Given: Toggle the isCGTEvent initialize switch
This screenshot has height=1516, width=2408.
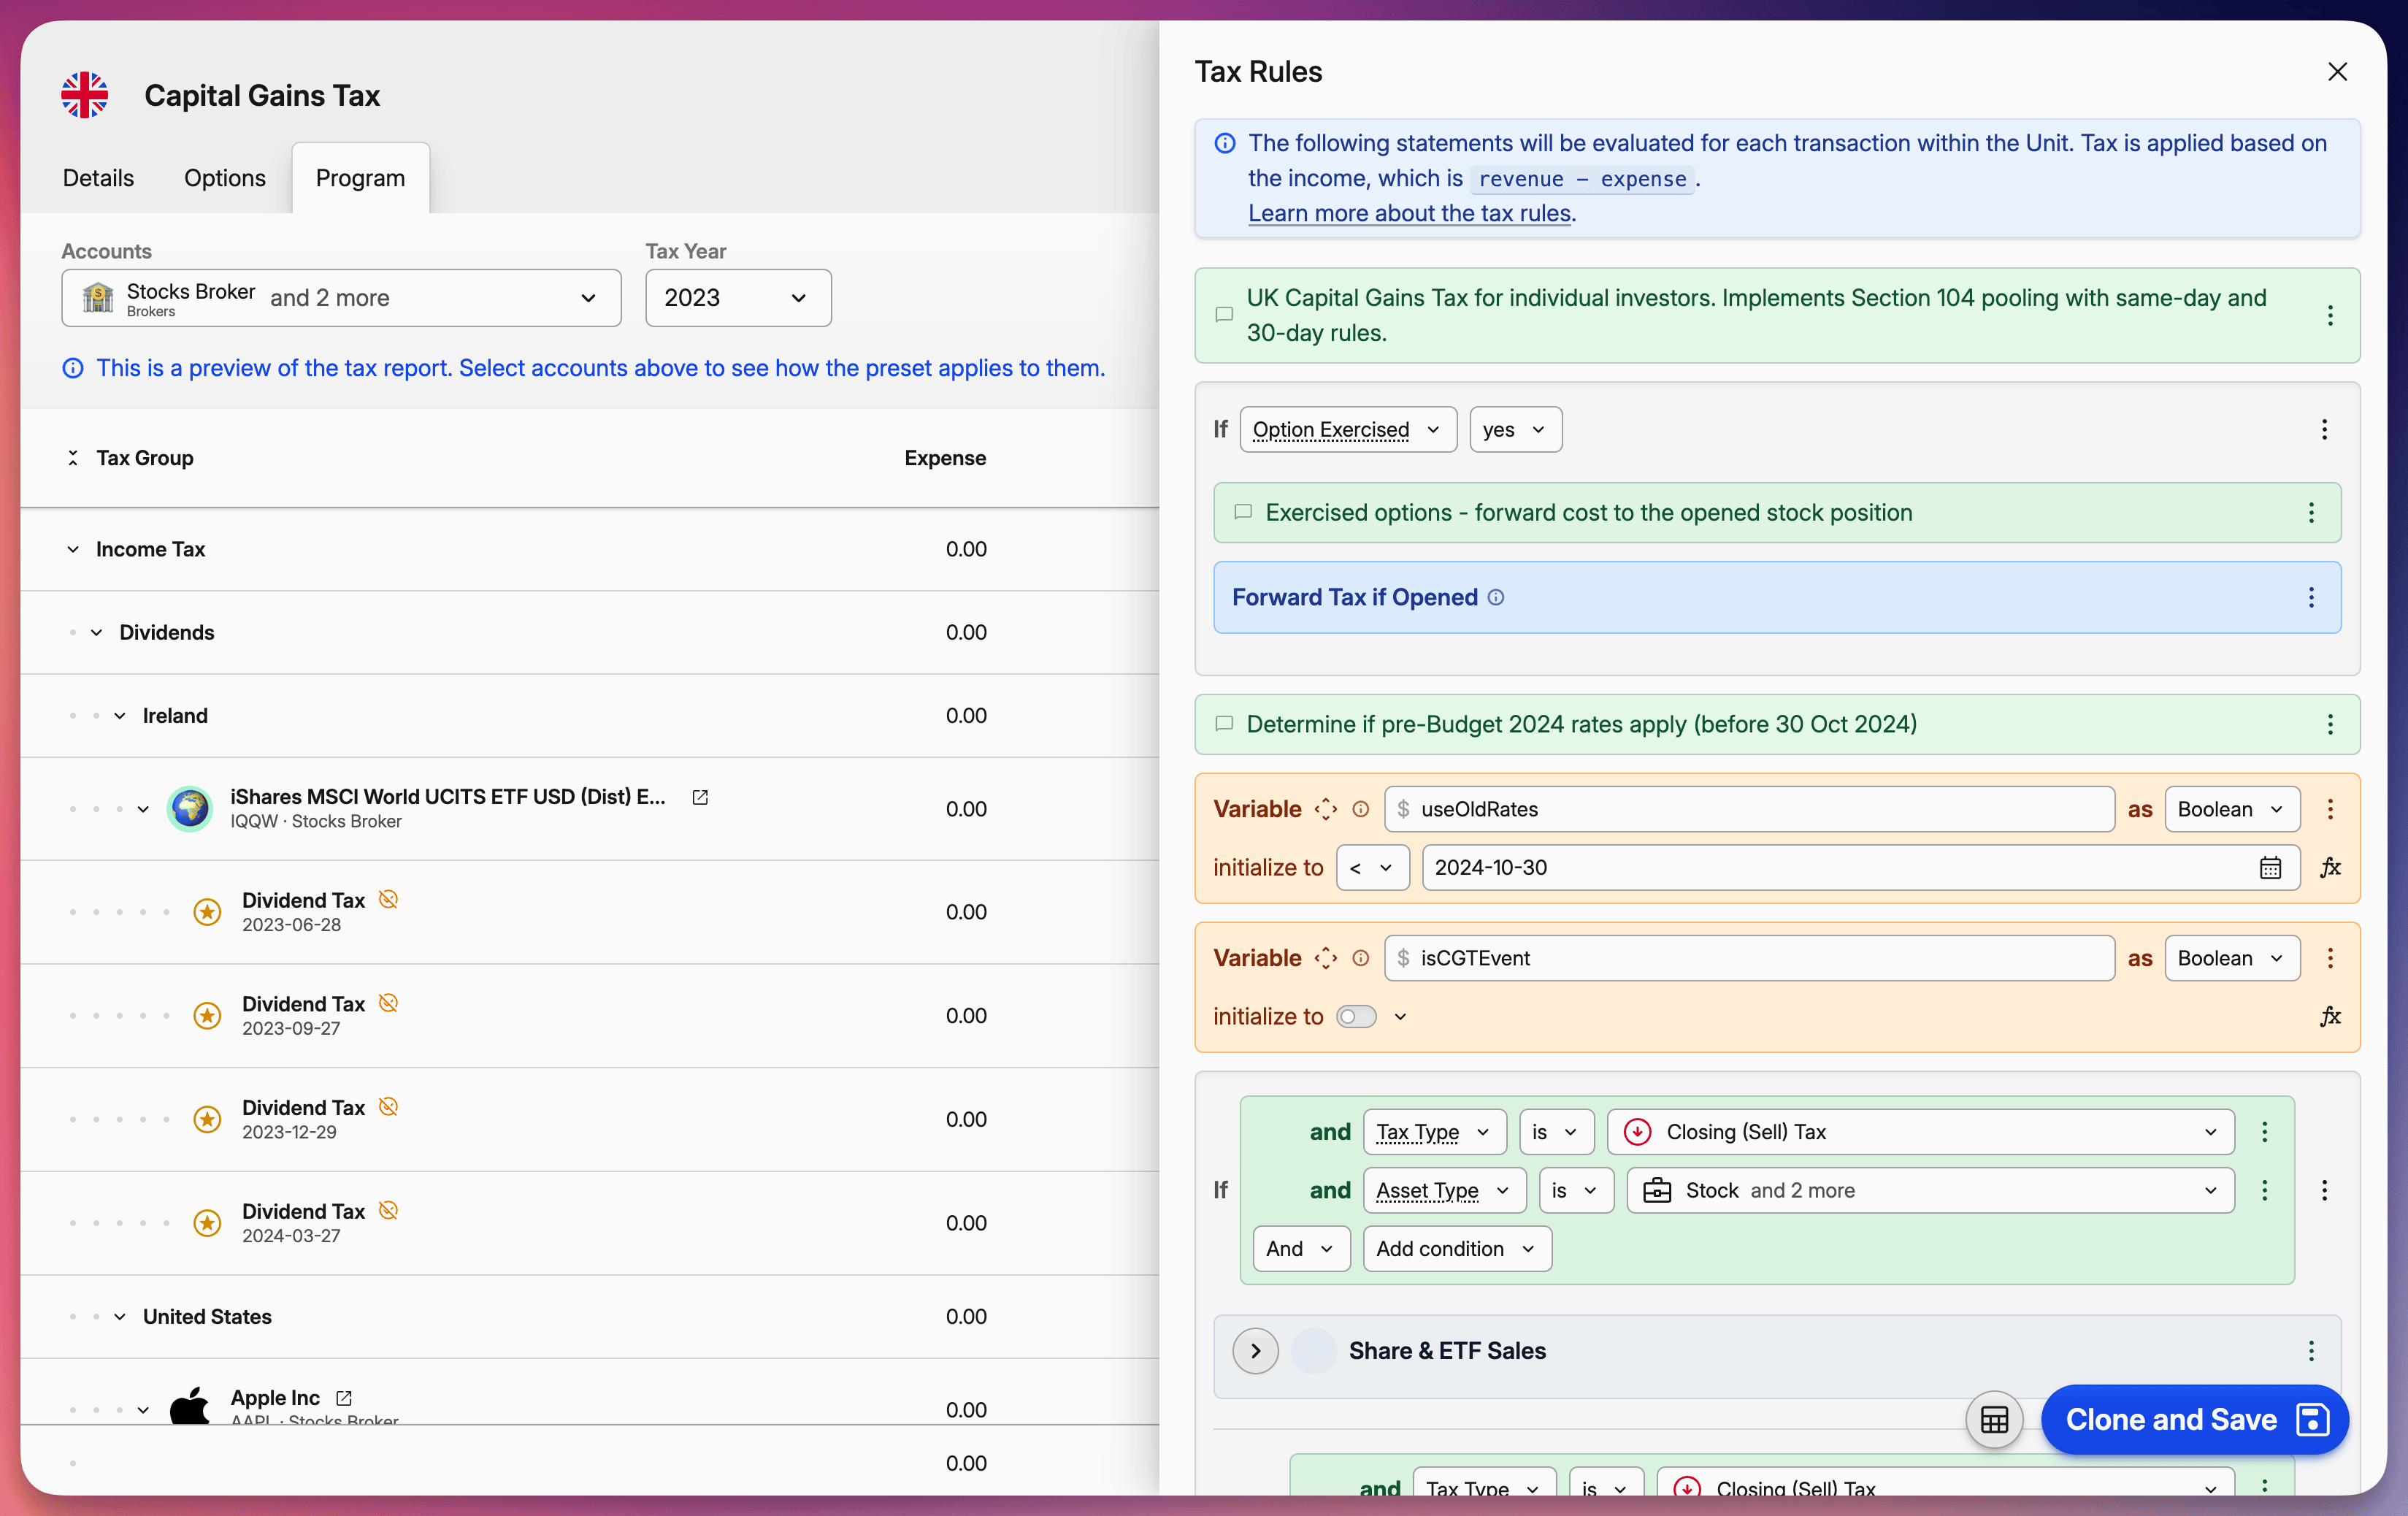Looking at the screenshot, I should [x=1356, y=1016].
